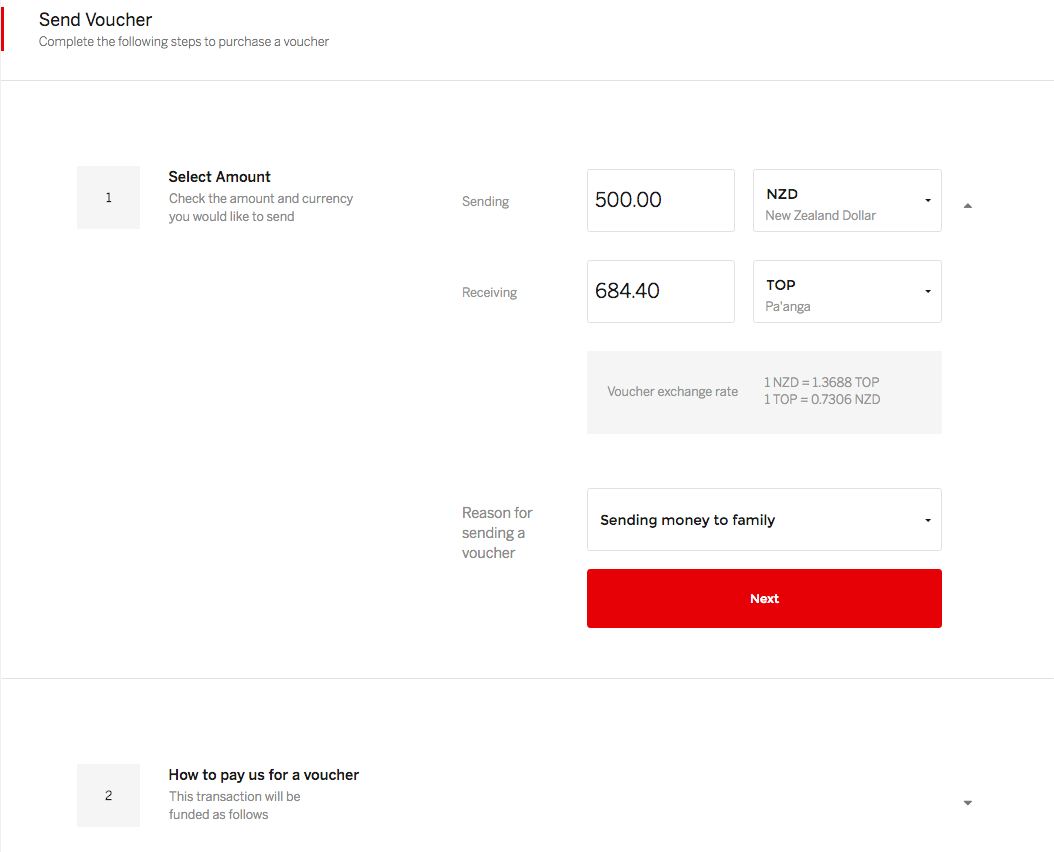Viewport: 1054px width, 852px height.
Task: Click the step 2 number box
Action: (108, 796)
